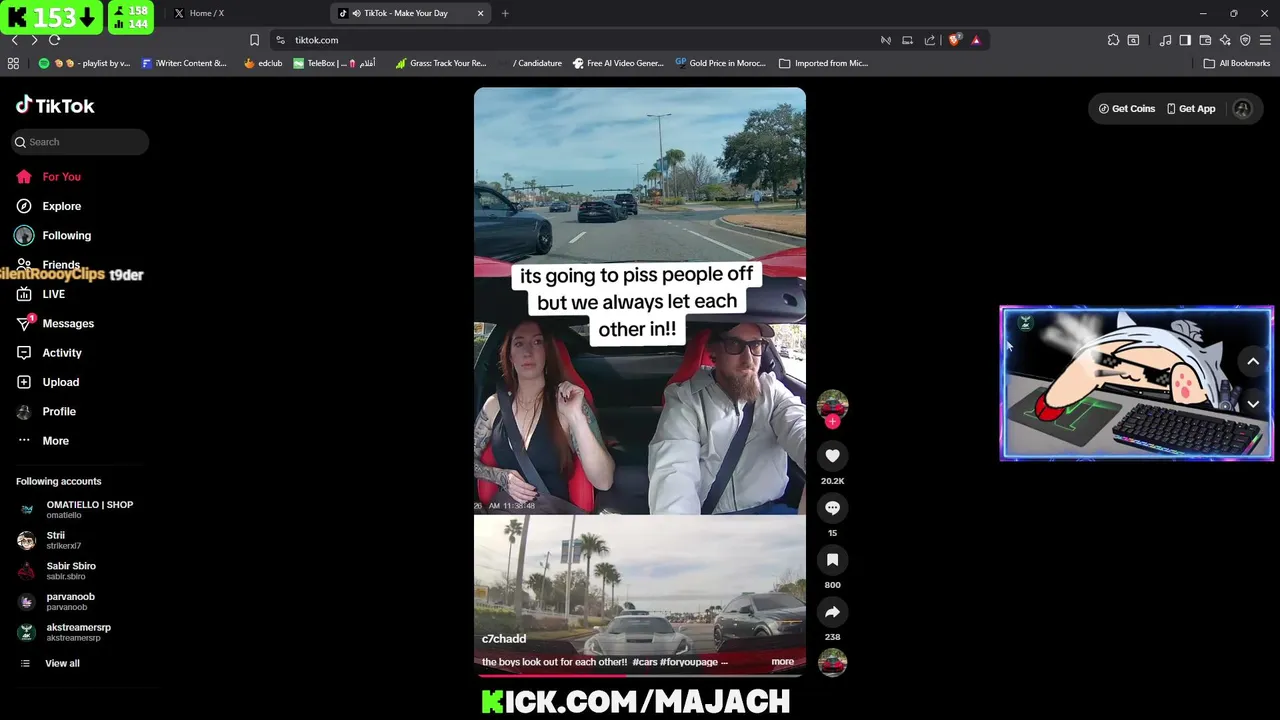Viewport: 1280px width, 720px height.
Task: Open LIVE section
Action: (40, 294)
